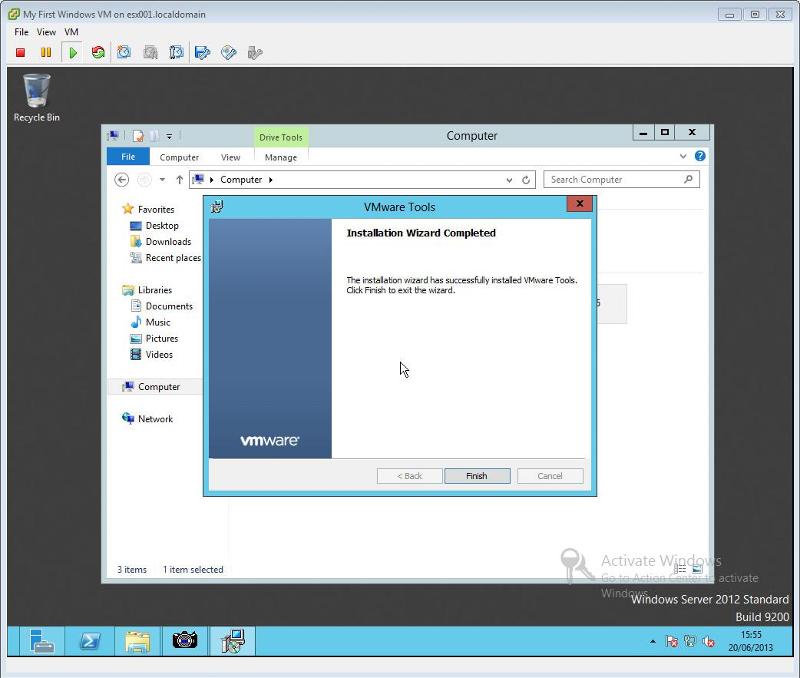
Task: Click Cancel in the VMware Tools wizard
Action: (x=550, y=476)
